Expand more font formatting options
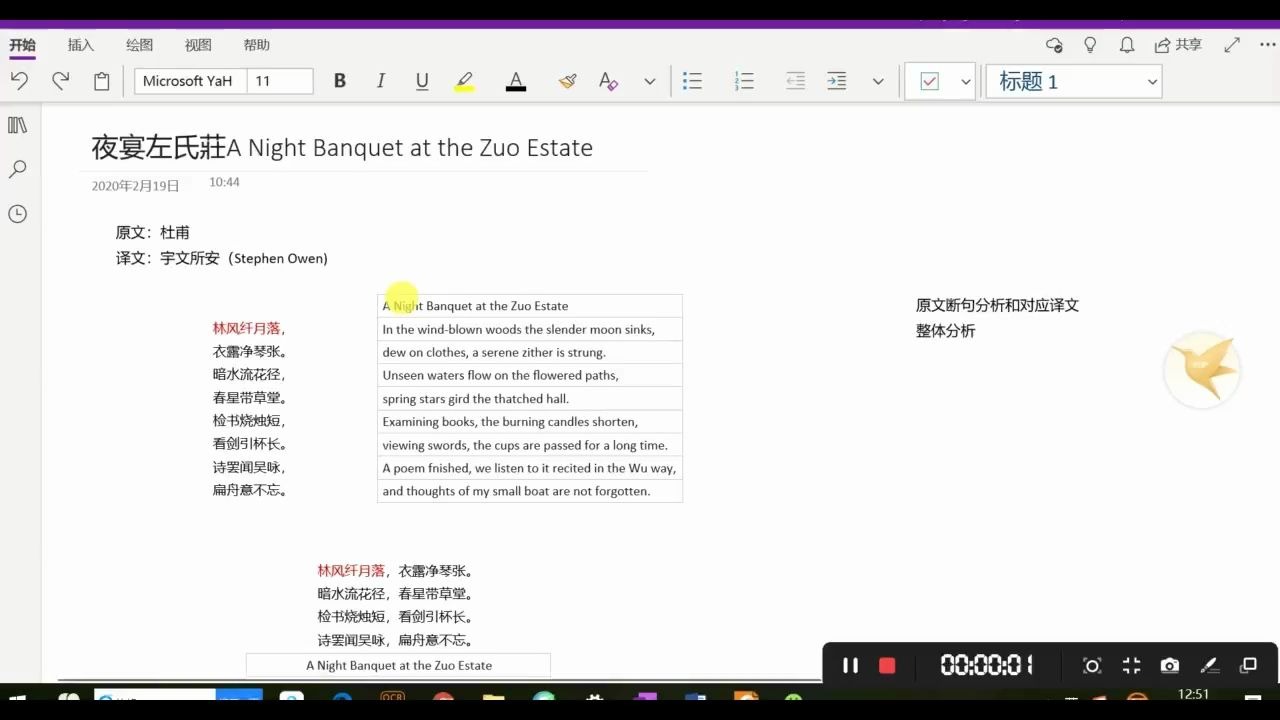Screen dimensions: 1280x720 tap(650, 81)
